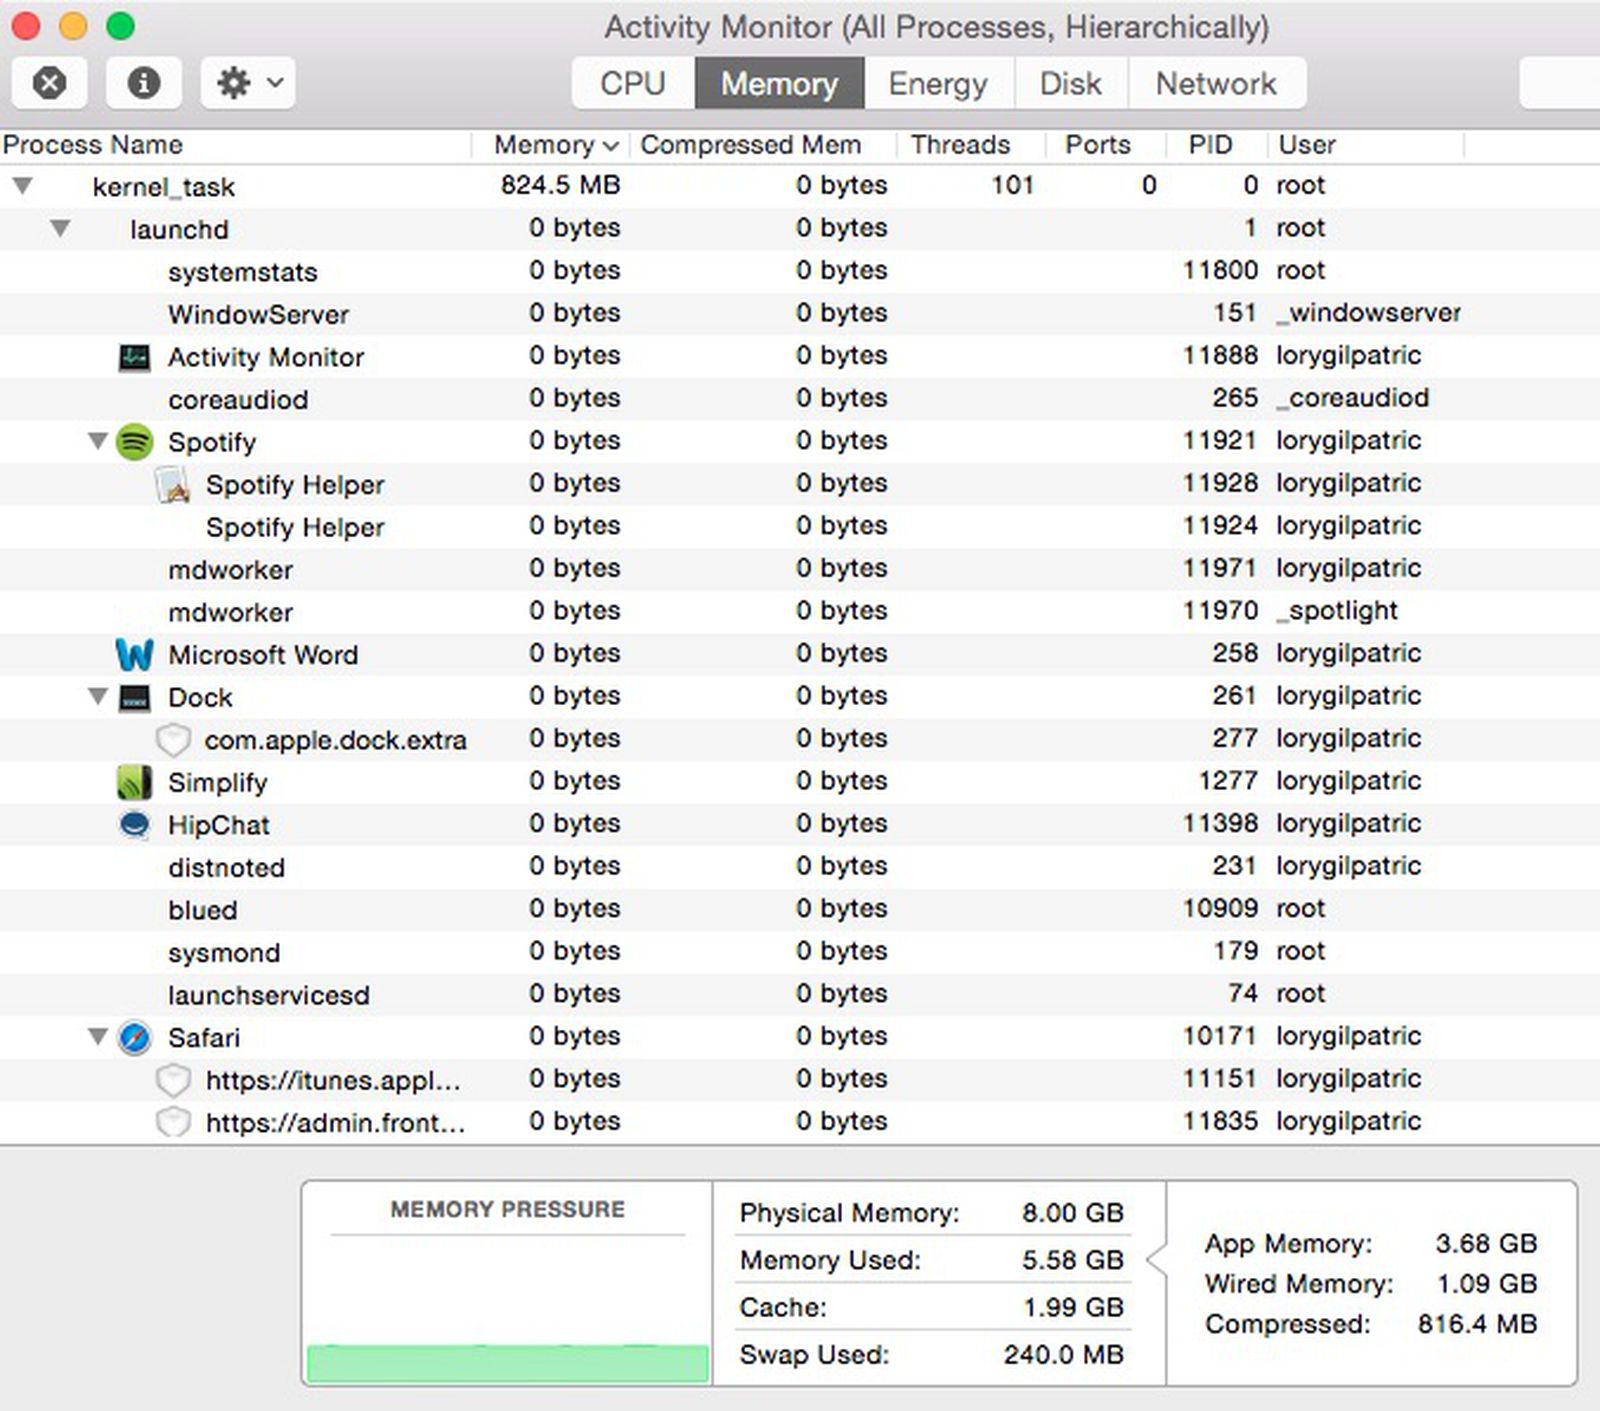Click the inspect info toolbar icon
Image resolution: width=1600 pixels, height=1411 pixels.
(x=143, y=83)
